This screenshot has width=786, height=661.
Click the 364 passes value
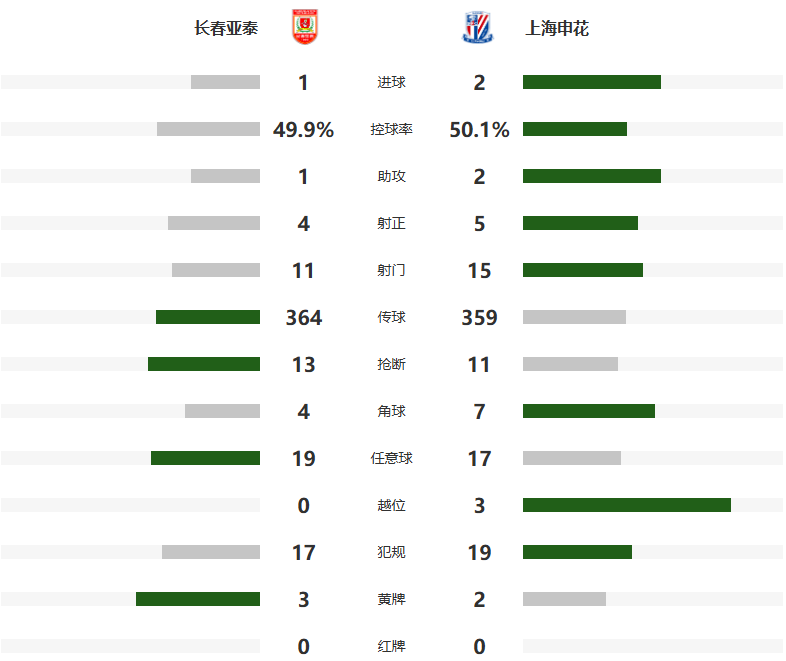[x=304, y=318]
